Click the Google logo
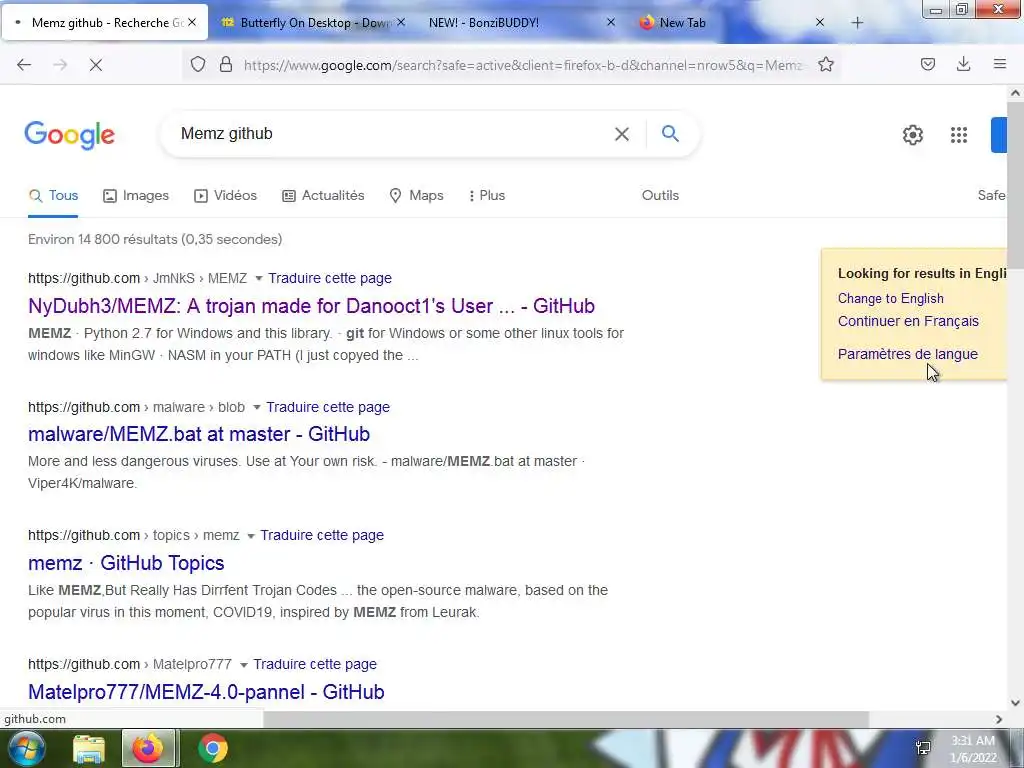Screen dimensions: 1024x768 click(70, 135)
